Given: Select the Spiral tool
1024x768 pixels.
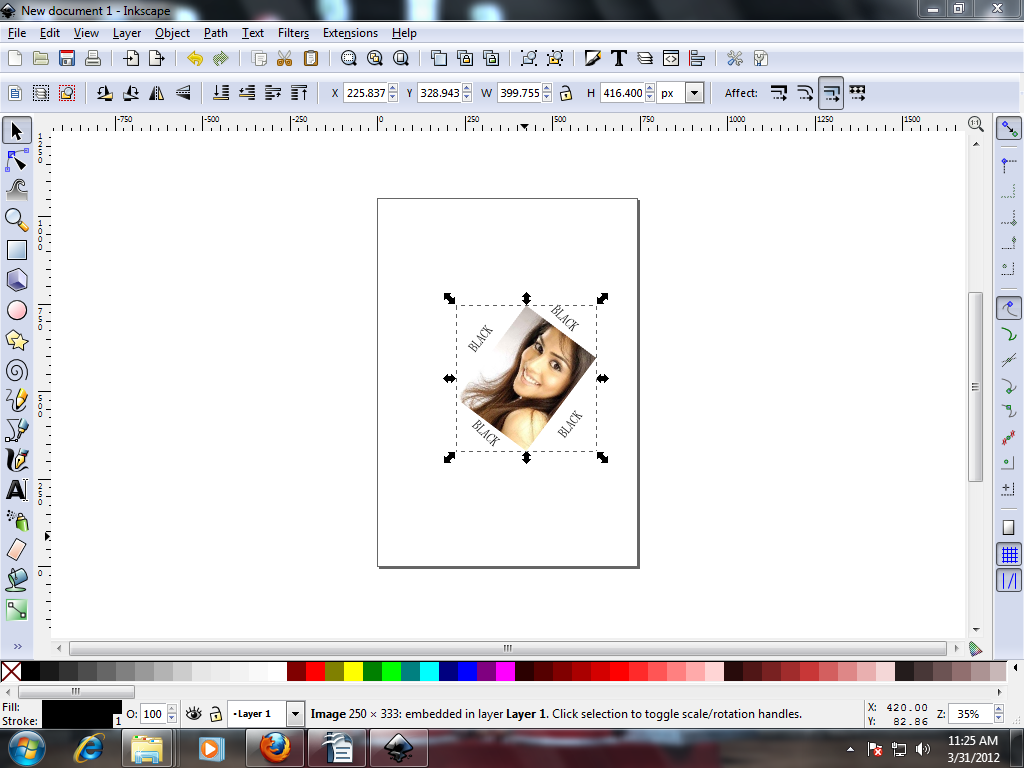Looking at the screenshot, I should (x=17, y=370).
